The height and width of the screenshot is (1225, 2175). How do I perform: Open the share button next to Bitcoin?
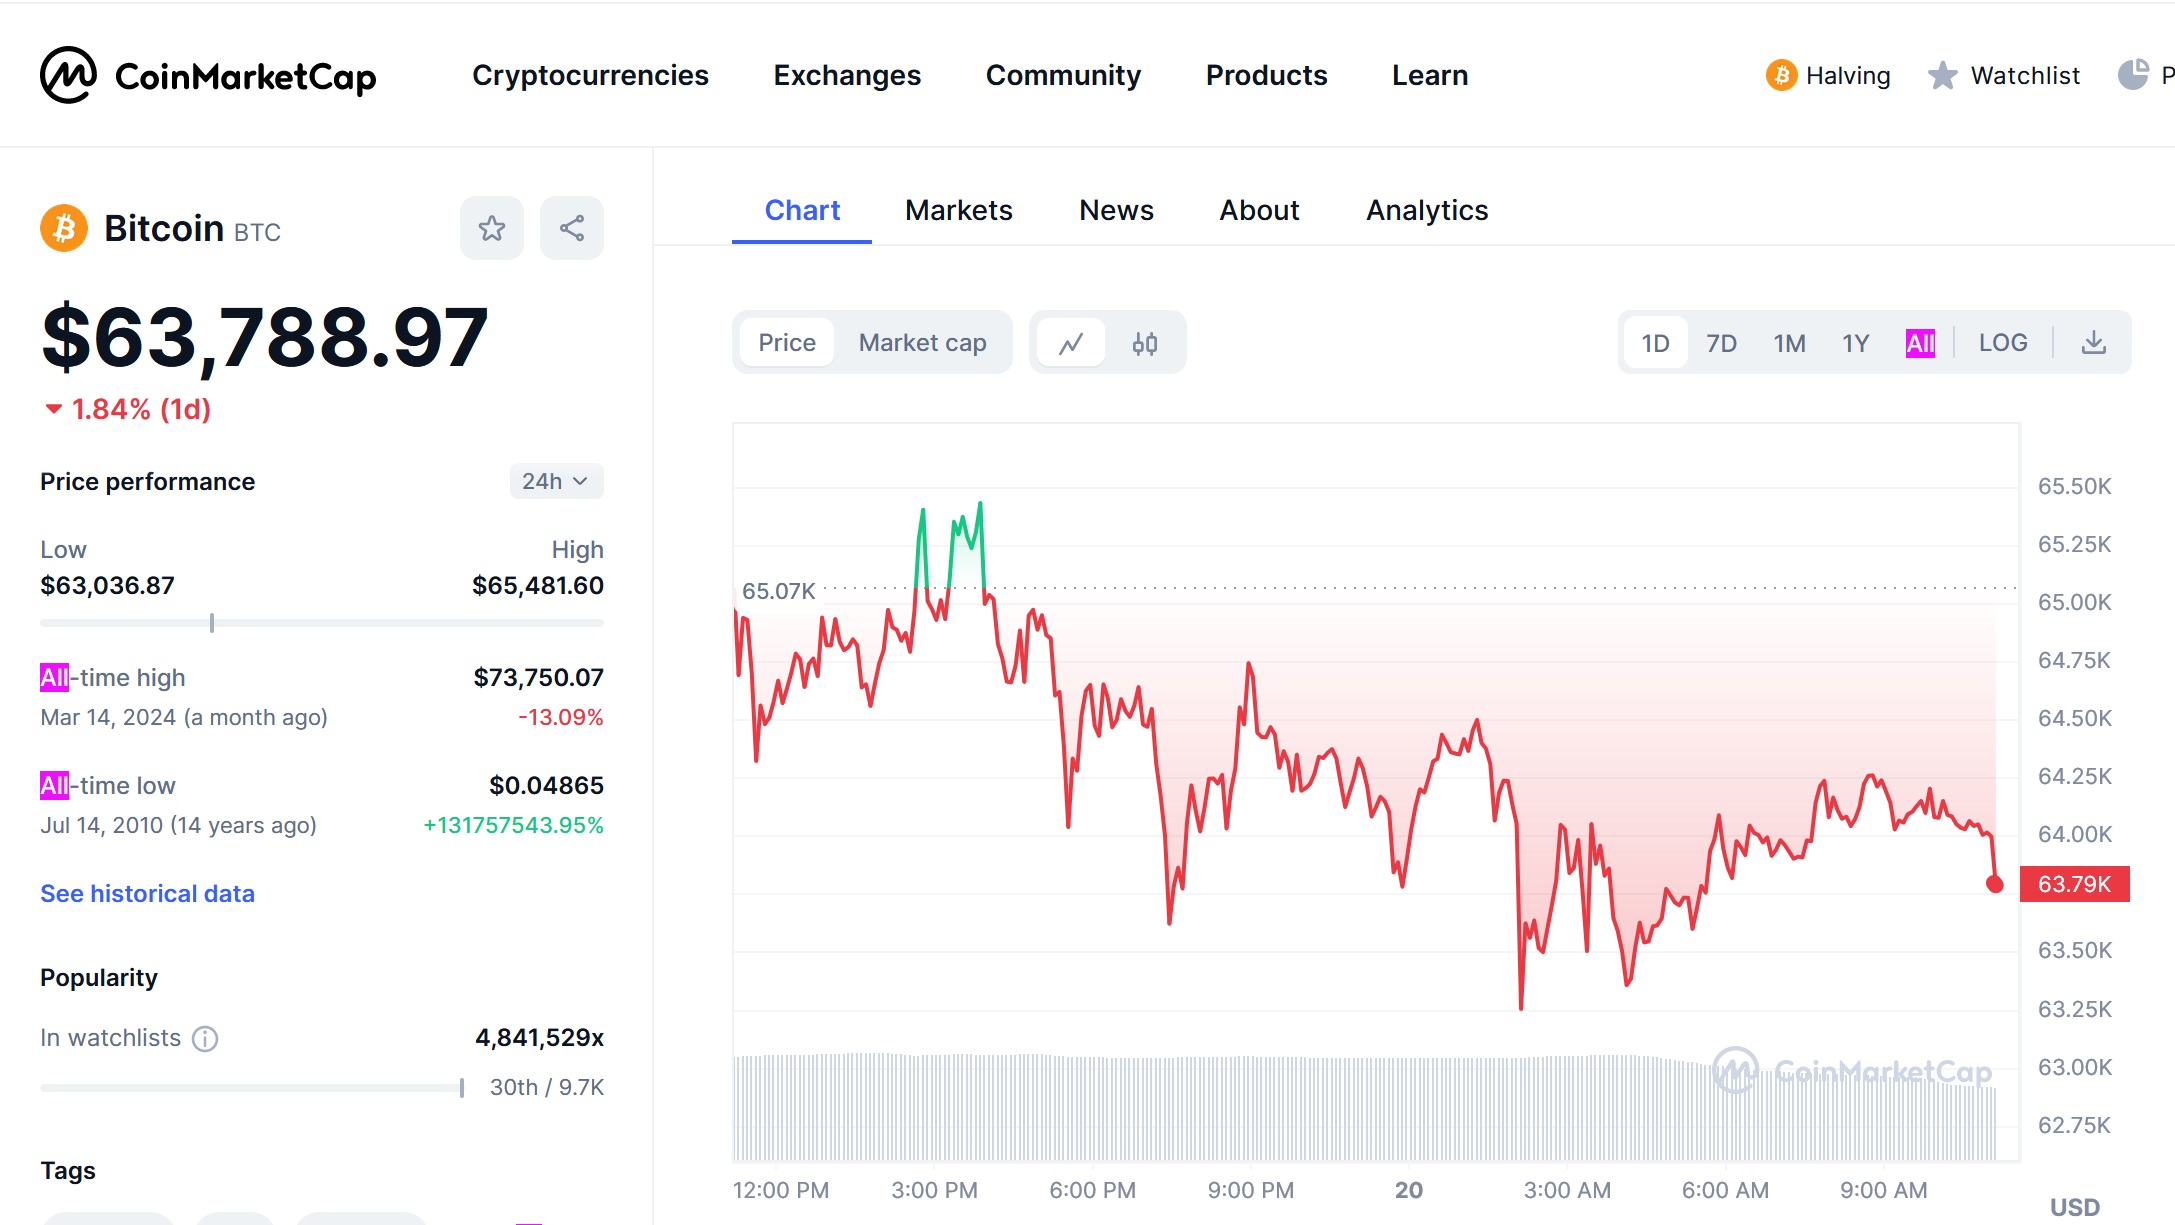click(x=572, y=228)
